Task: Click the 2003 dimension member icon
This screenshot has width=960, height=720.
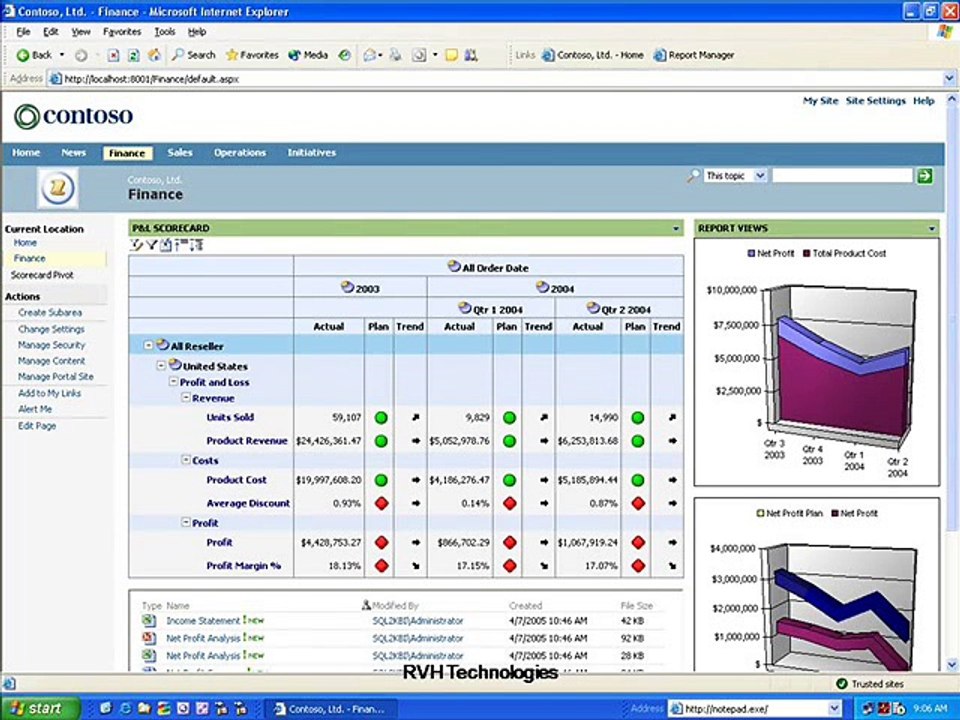Action: coord(347,287)
